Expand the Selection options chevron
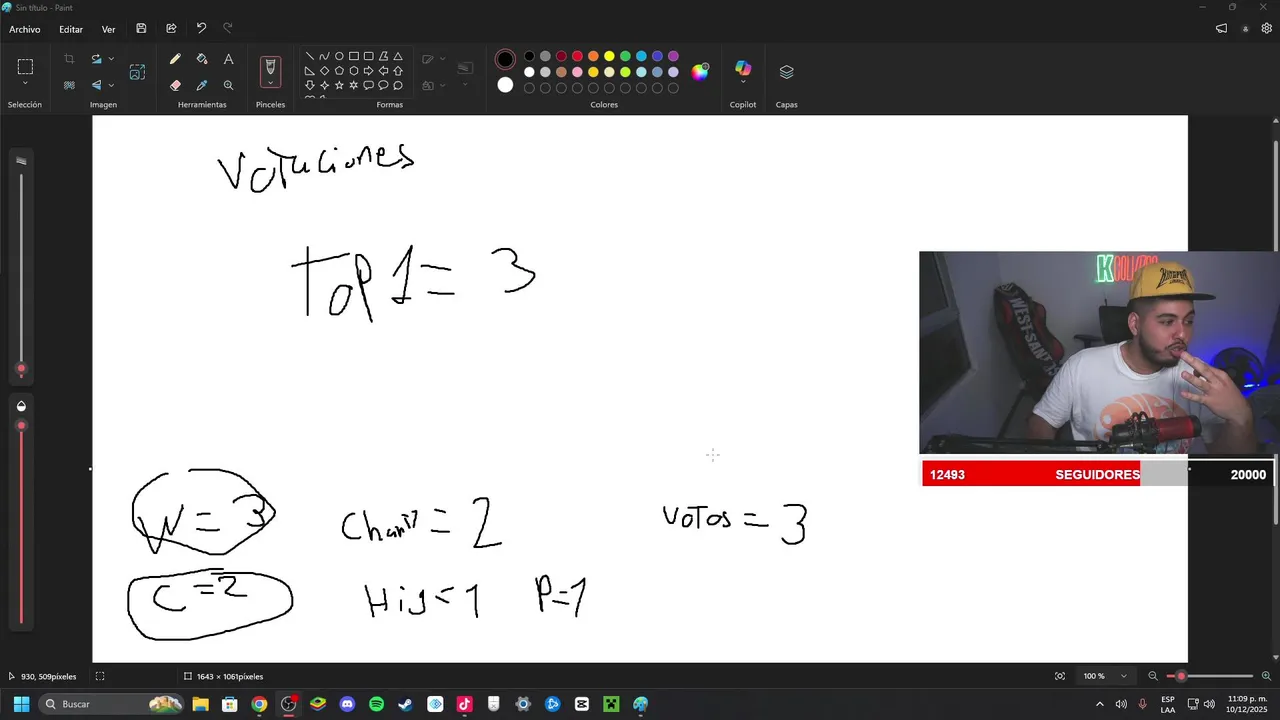This screenshot has height=720, width=1280. 25,83
